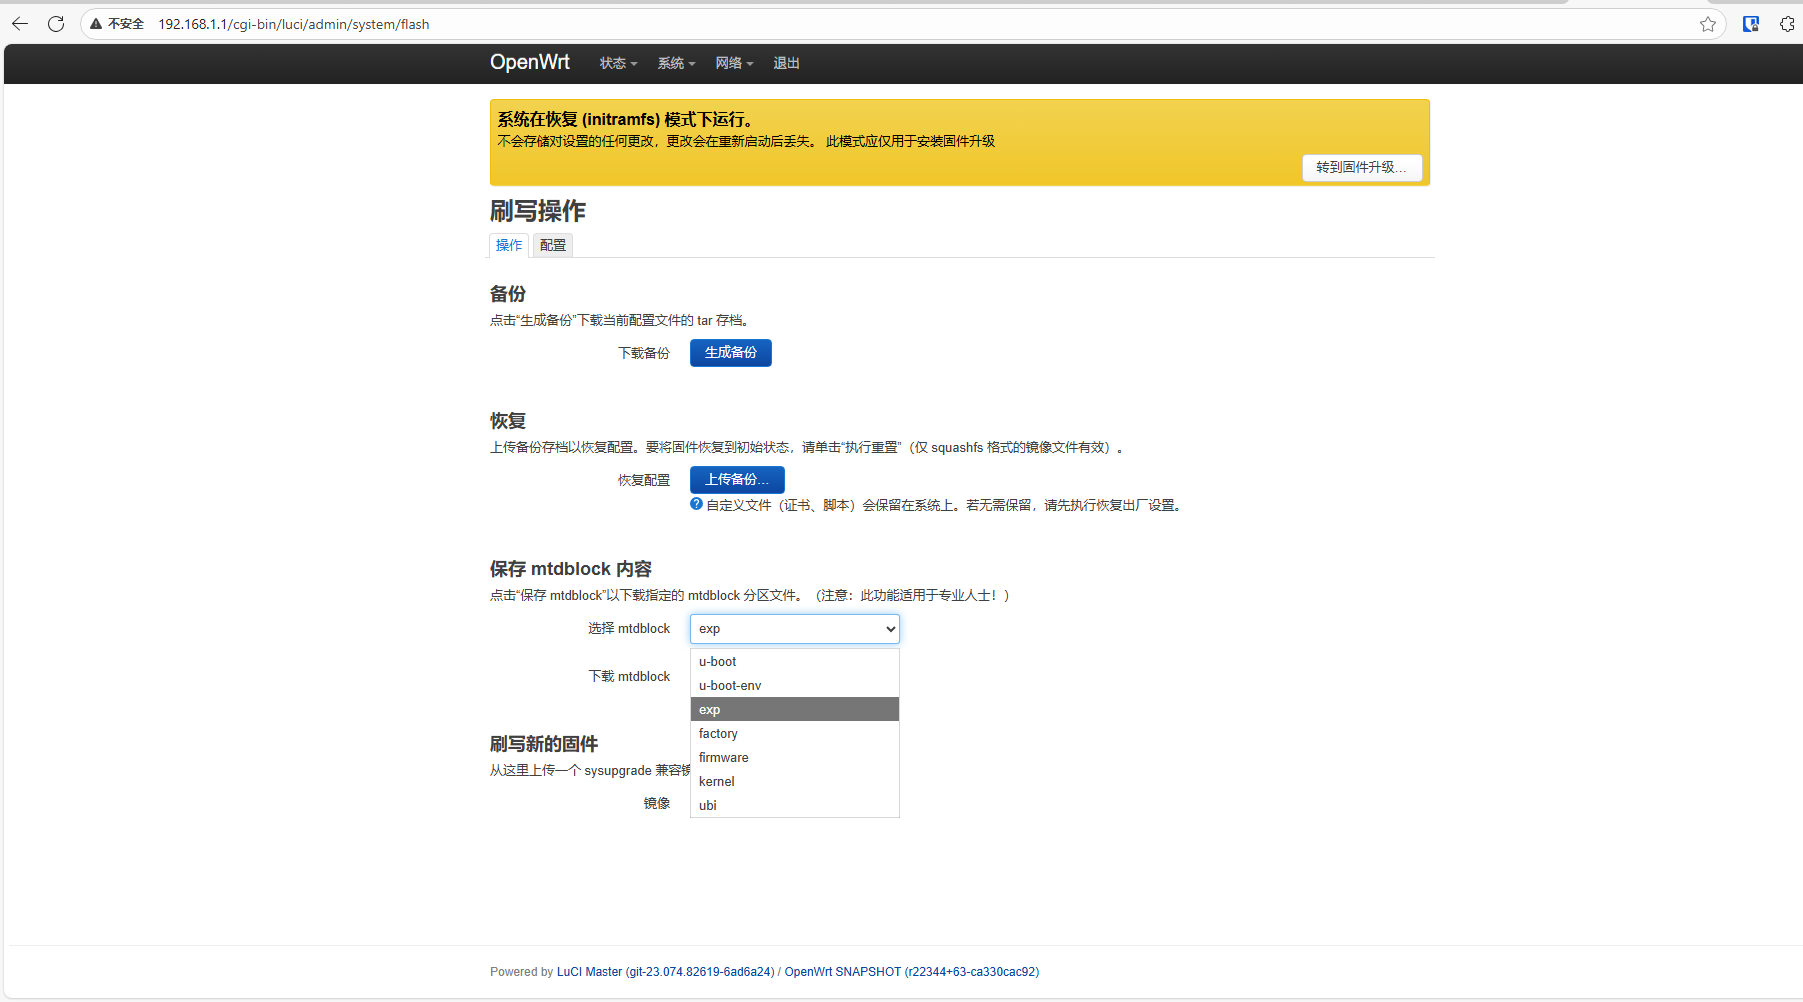Switch to the 配置 tab
1803x1002 pixels.
(x=552, y=245)
